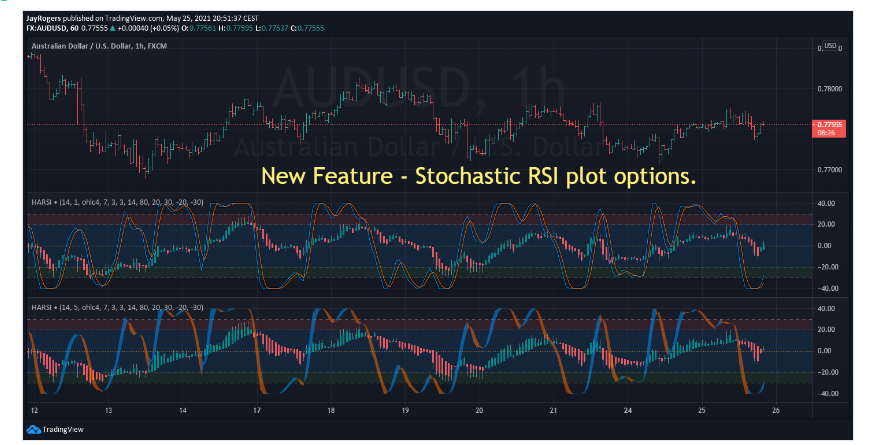Click date label 12 on time axis
This screenshot has width=877, height=445.
35,411
